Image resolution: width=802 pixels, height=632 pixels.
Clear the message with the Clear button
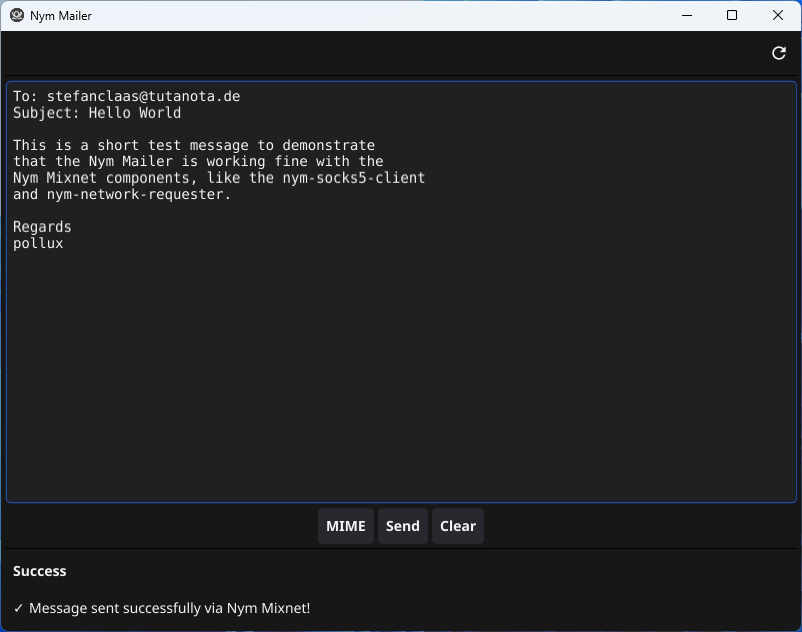458,526
